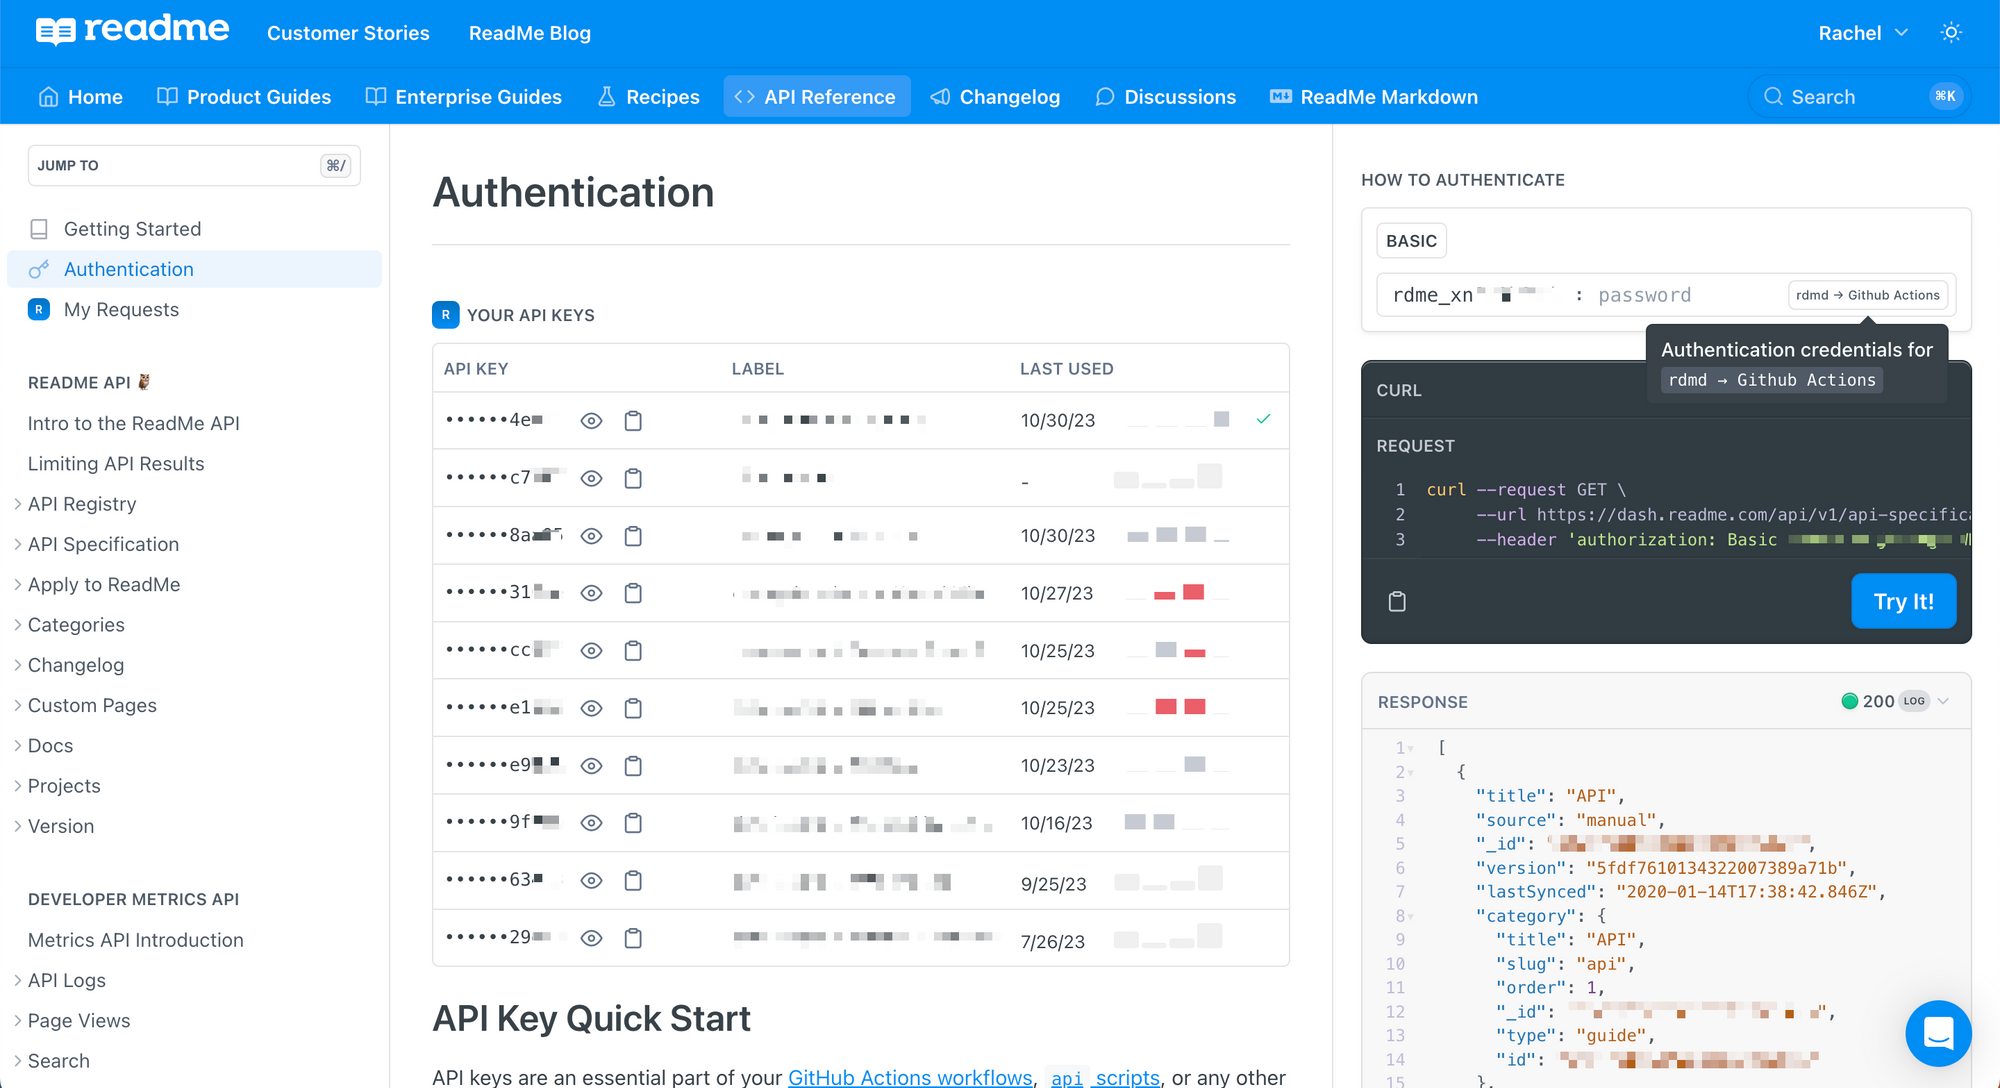Open the ReadMe Markdown tab
The height and width of the screenshot is (1088, 2000).
coord(1374,97)
